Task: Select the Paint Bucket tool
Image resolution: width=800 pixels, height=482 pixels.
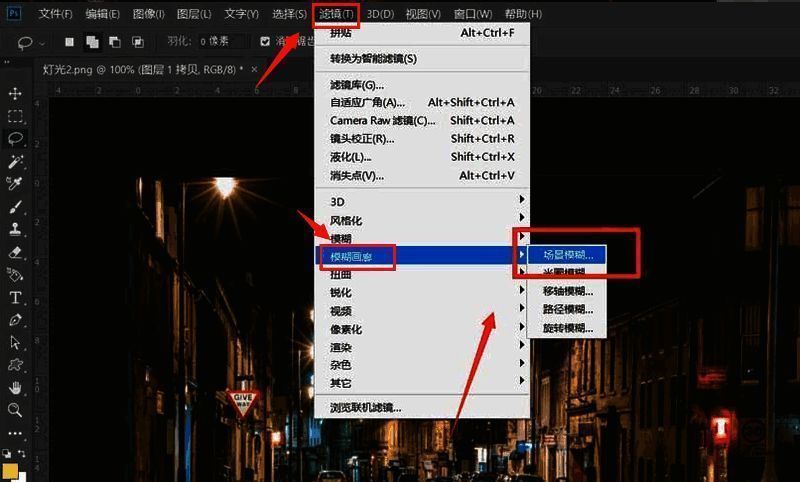Action: (x=15, y=275)
